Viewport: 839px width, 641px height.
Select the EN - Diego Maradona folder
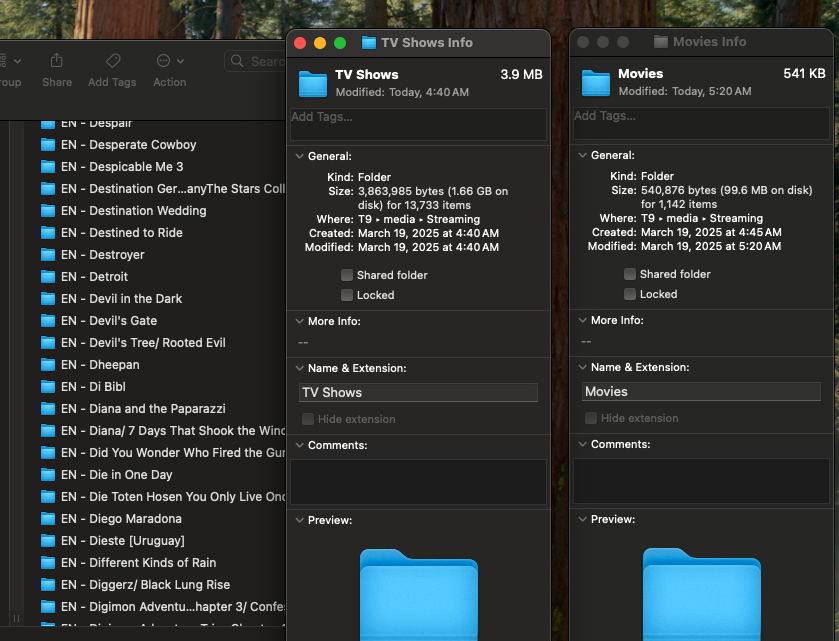coord(121,519)
